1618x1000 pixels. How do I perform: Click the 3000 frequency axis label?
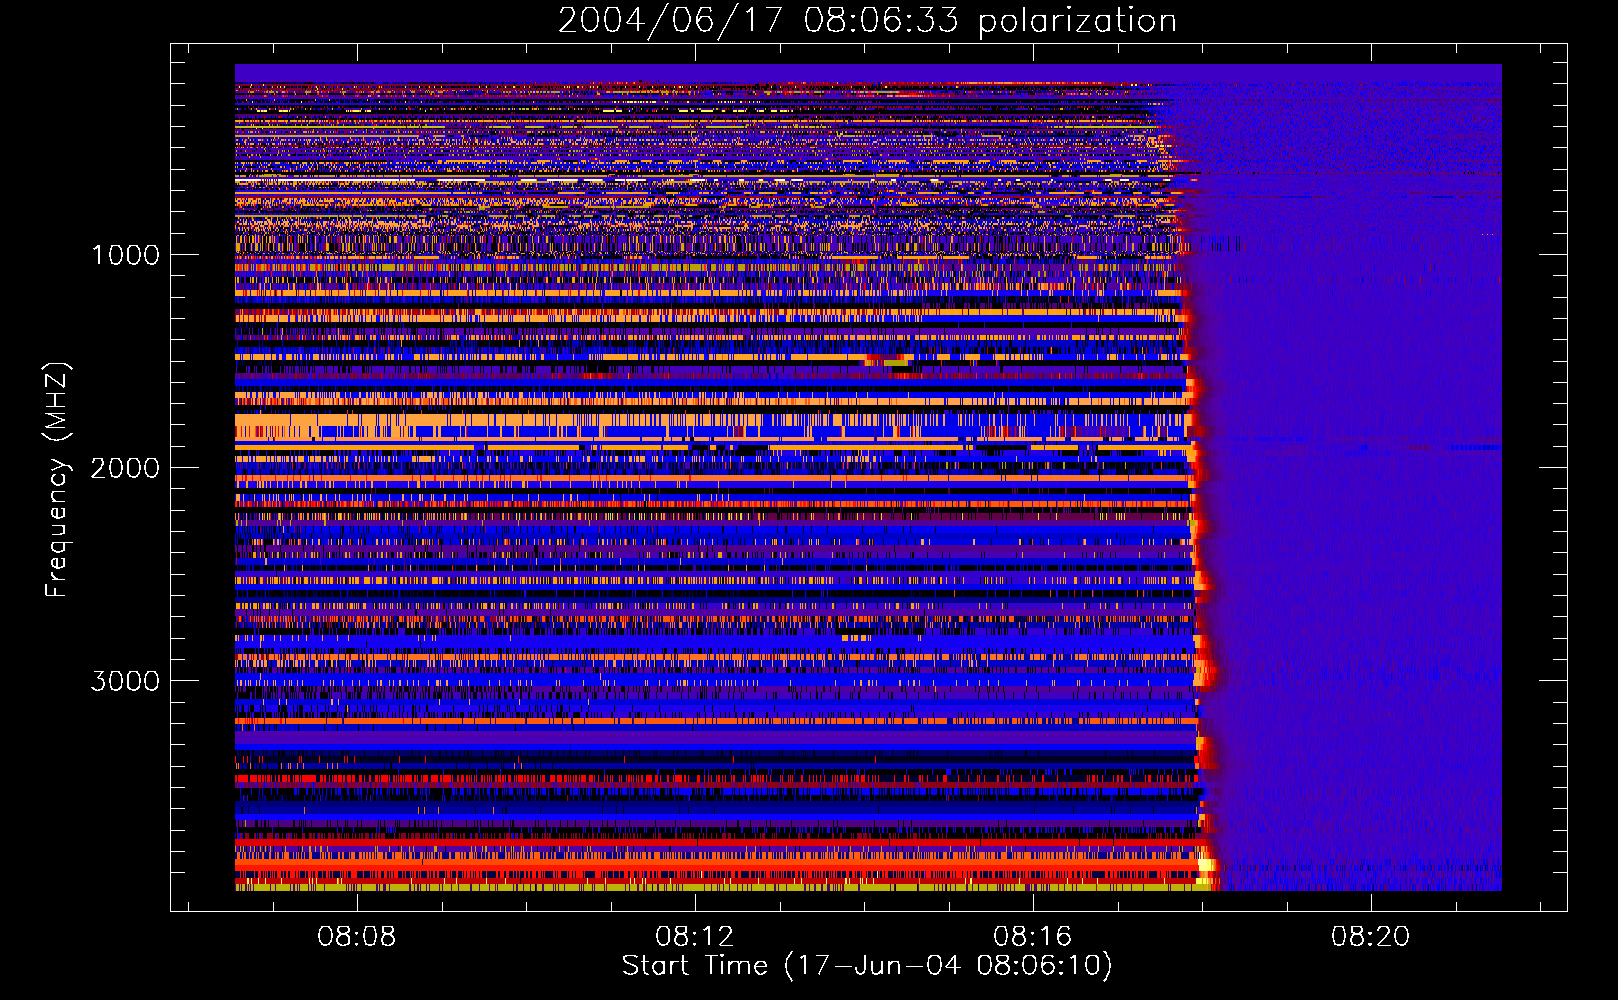125,681
